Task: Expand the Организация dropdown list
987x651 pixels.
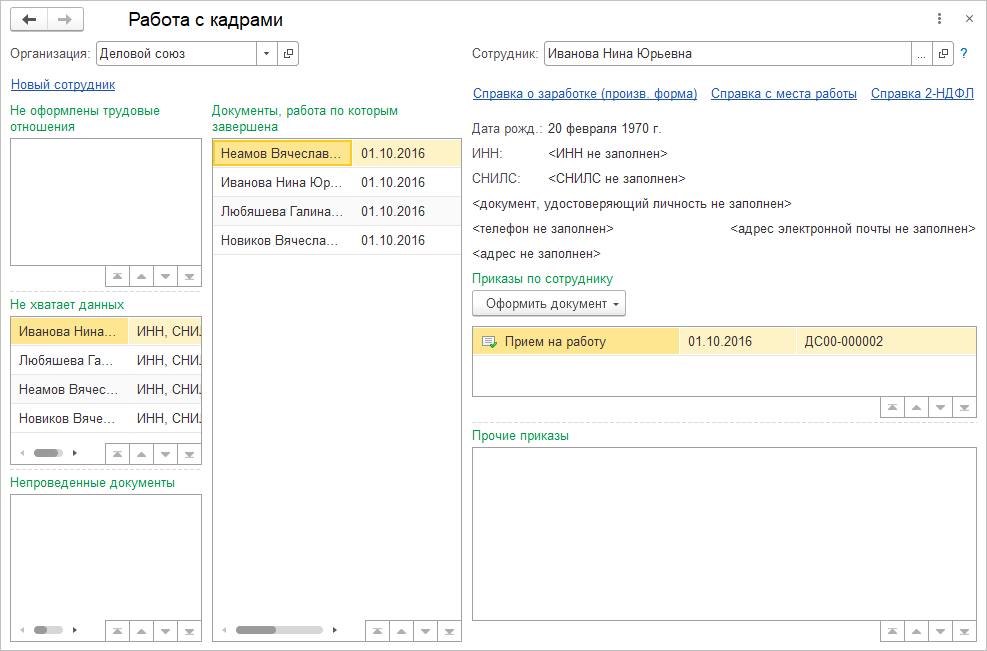Action: [x=267, y=54]
